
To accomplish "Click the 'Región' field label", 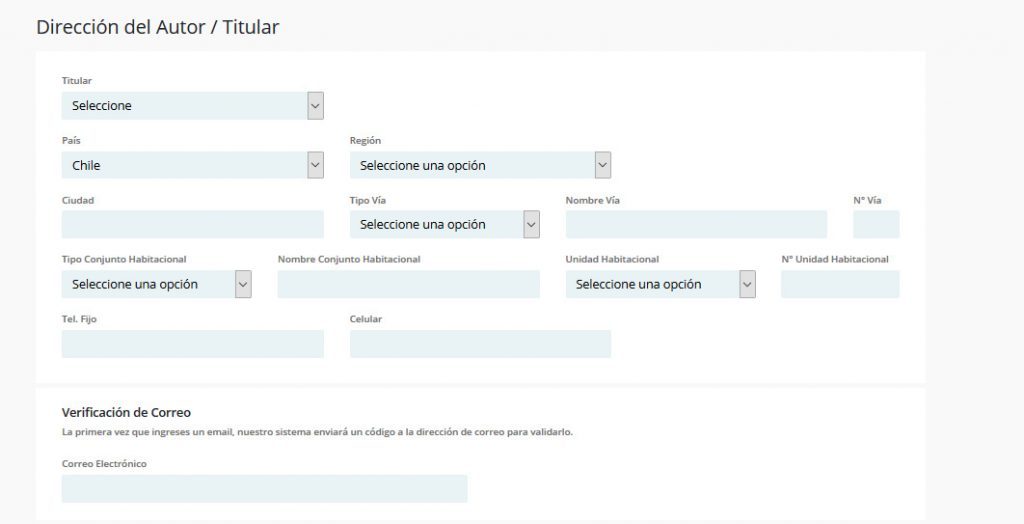I will [x=365, y=140].
